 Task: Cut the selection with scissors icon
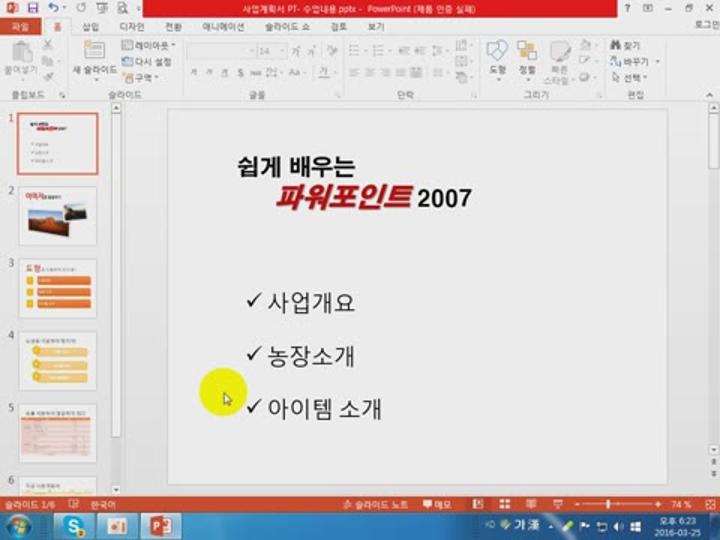point(47,45)
